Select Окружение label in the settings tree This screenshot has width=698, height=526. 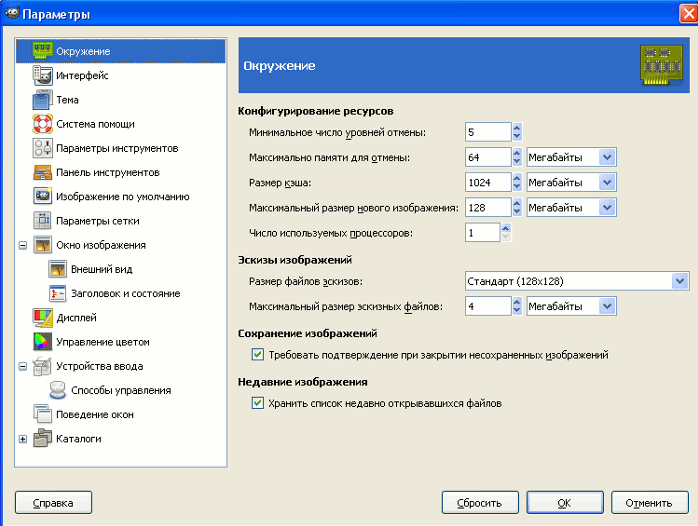click(x=83, y=51)
